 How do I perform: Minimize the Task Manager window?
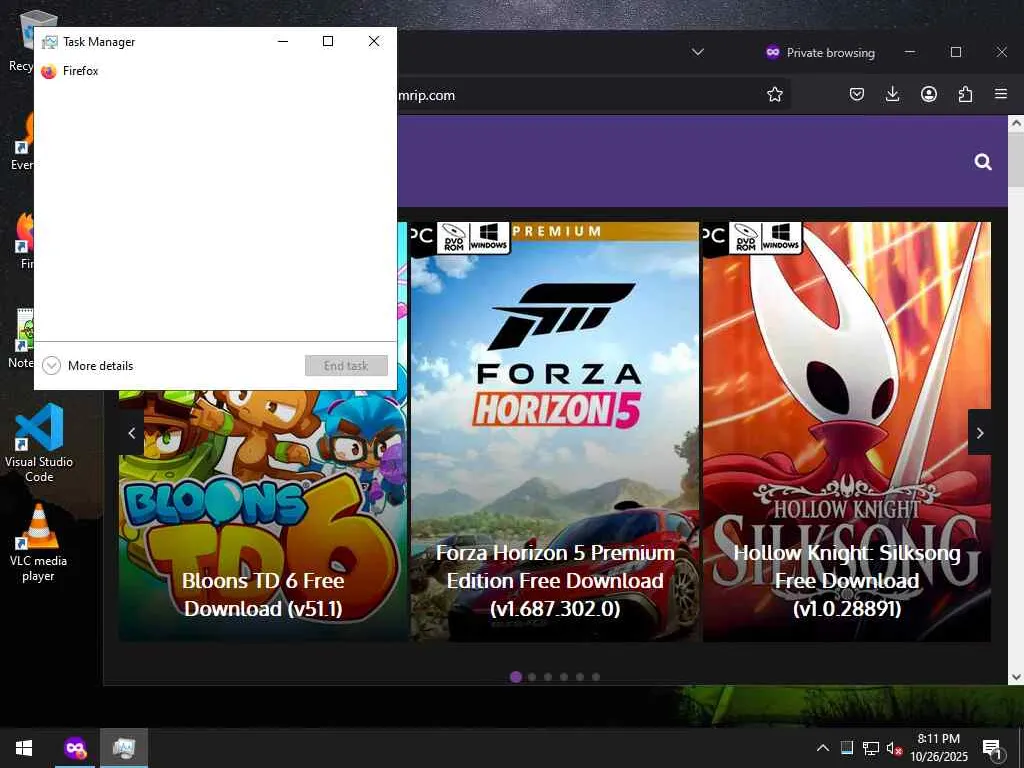coord(283,41)
